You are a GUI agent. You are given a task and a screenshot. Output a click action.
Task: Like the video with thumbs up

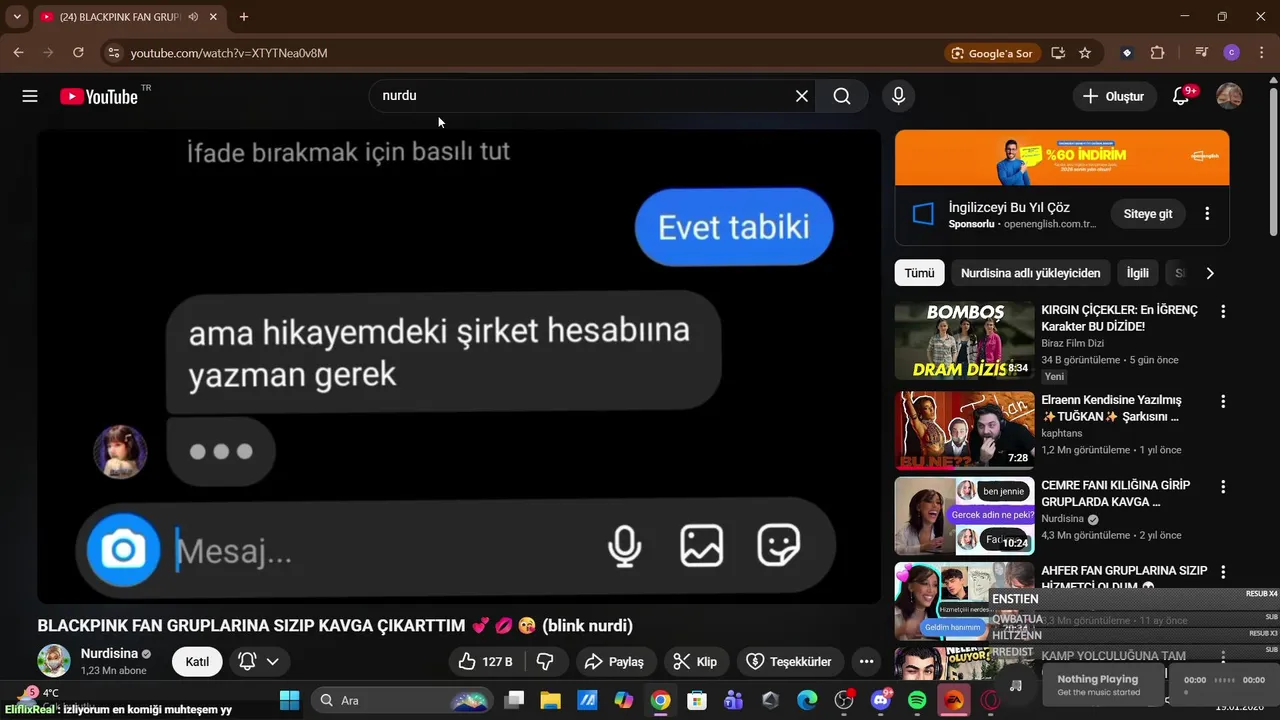point(486,661)
